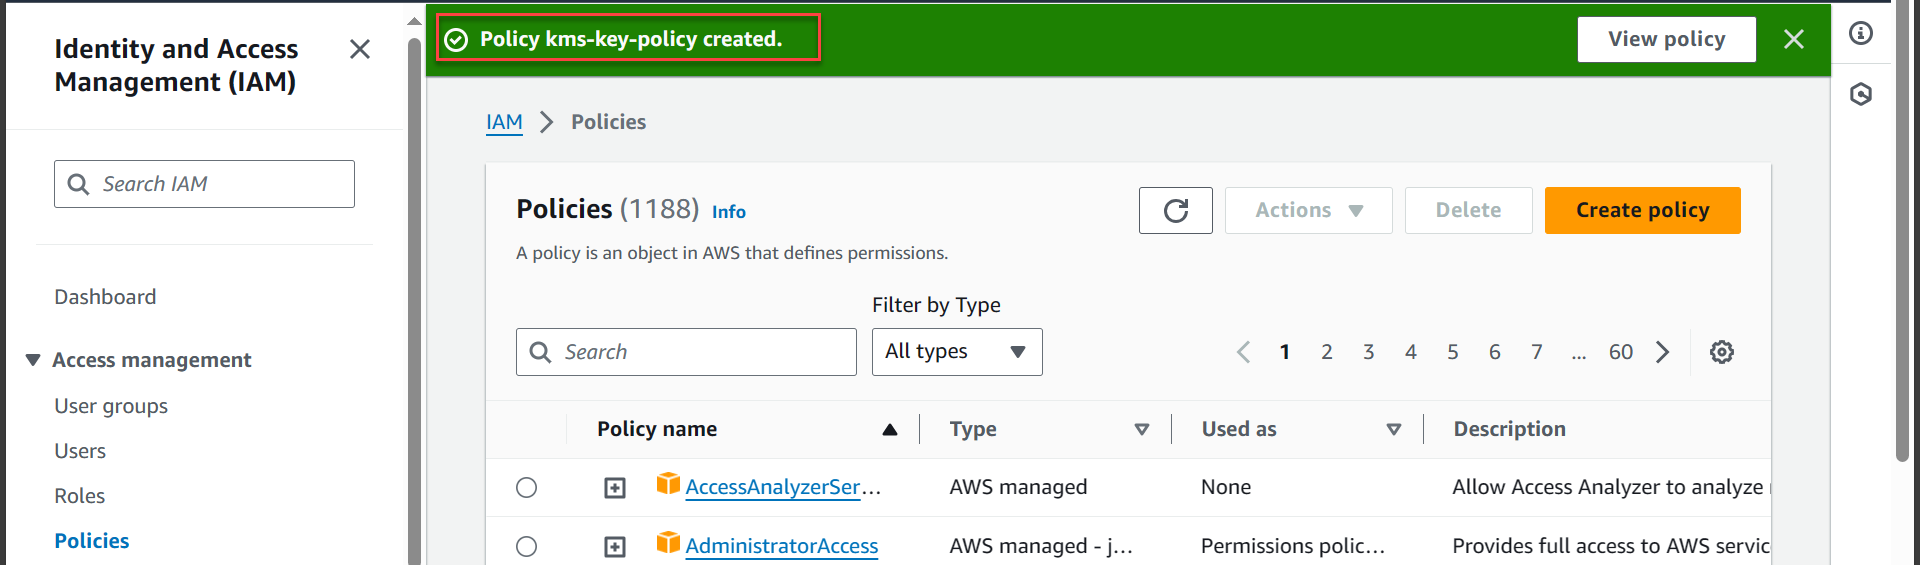Open the info panel icon at top right
Image resolution: width=1920 pixels, height=565 pixels.
pyautogui.click(x=1860, y=34)
